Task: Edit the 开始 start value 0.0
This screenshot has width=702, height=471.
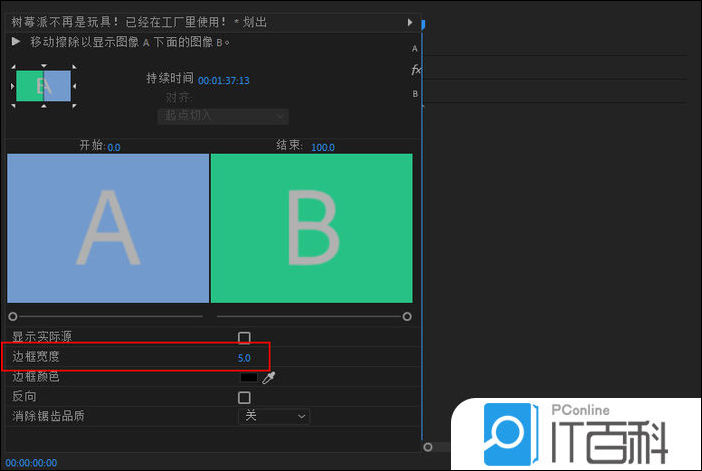Action: (114, 147)
